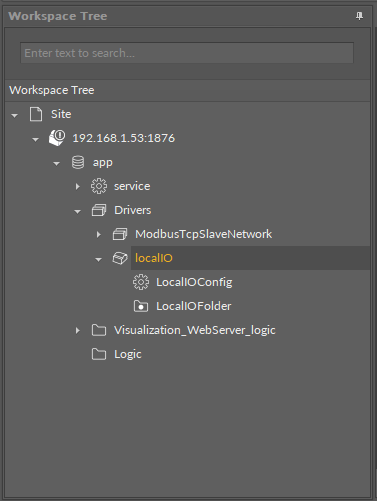Expand the service node

[77, 186]
